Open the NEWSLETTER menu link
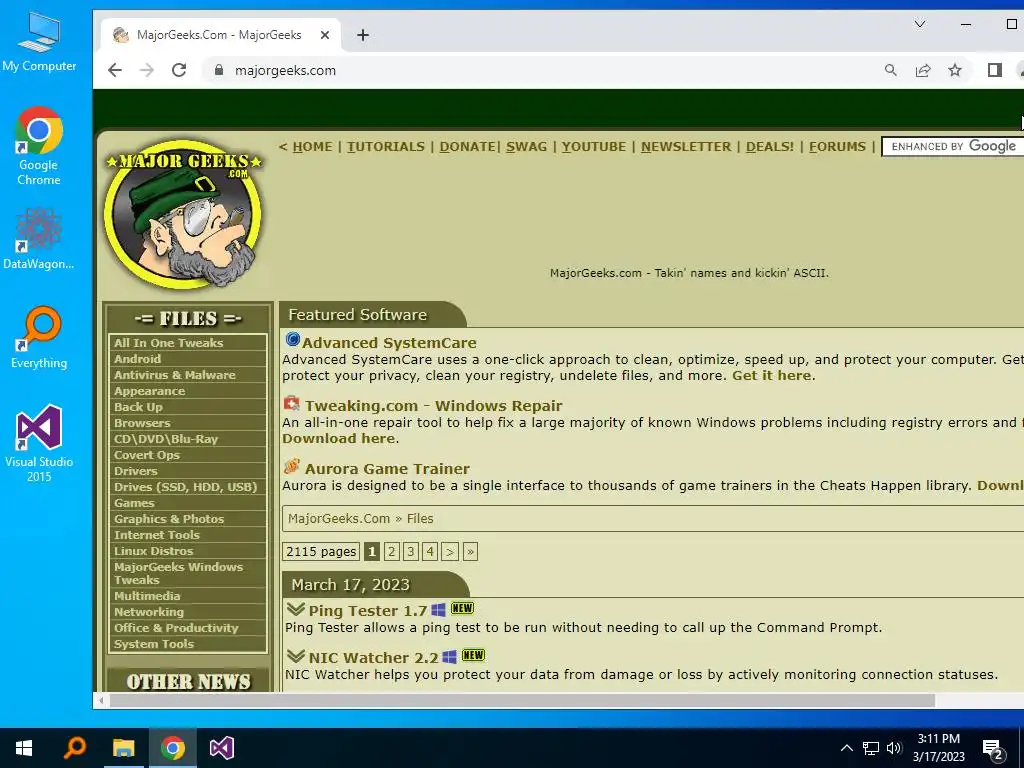Viewport: 1024px width, 768px height. [x=686, y=146]
